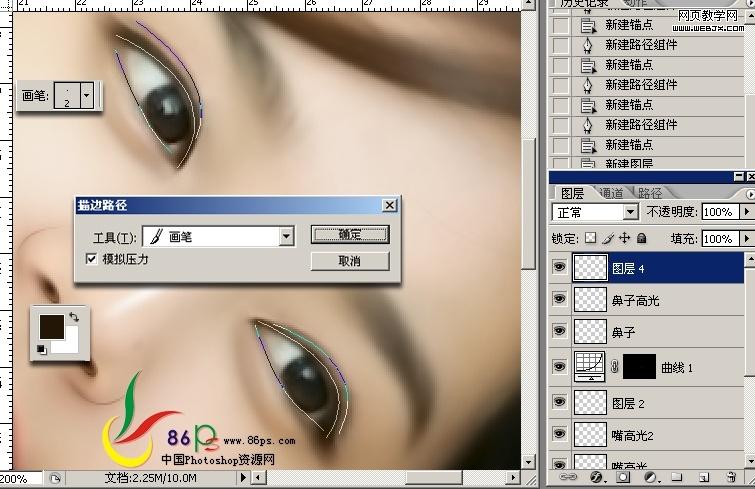This screenshot has height=489, width=755.
Task: Click the 200% zoom field in status bar
Action: click(22, 478)
